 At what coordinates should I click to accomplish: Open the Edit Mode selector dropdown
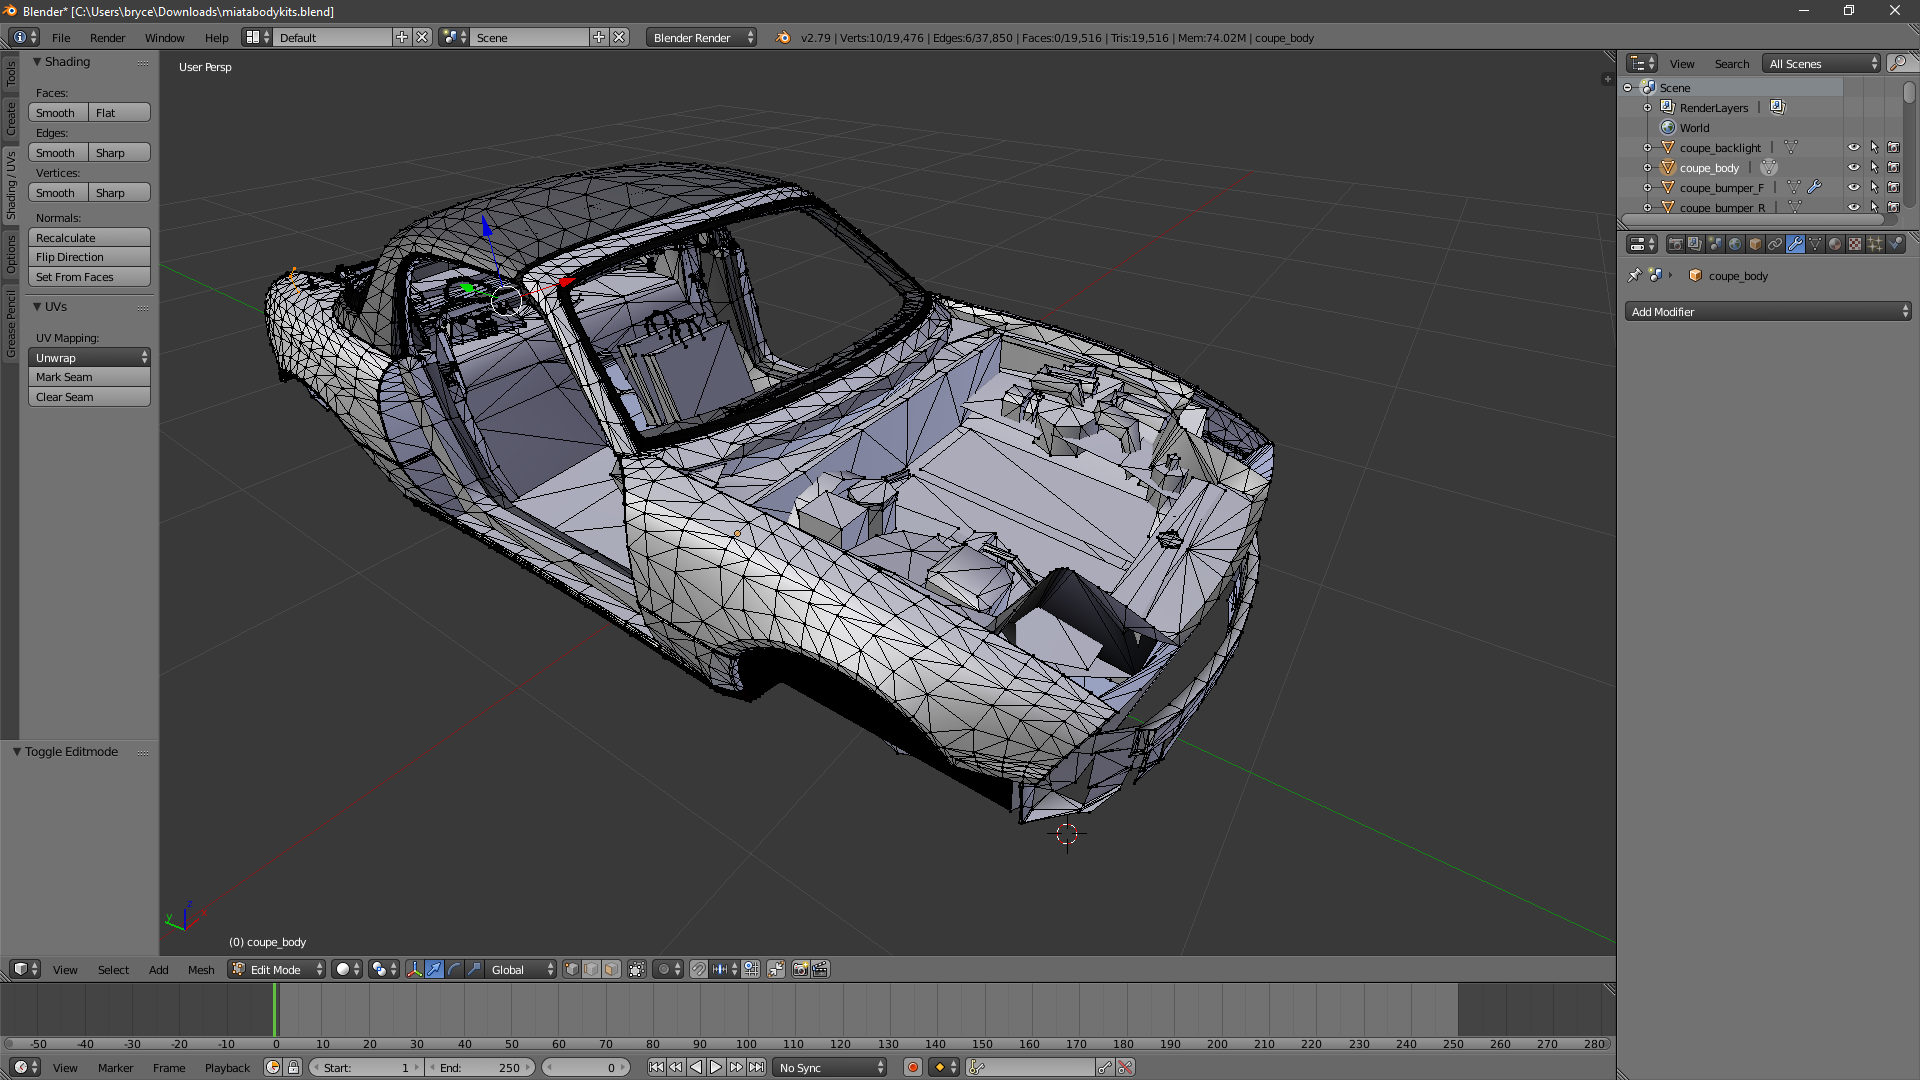[x=277, y=969]
